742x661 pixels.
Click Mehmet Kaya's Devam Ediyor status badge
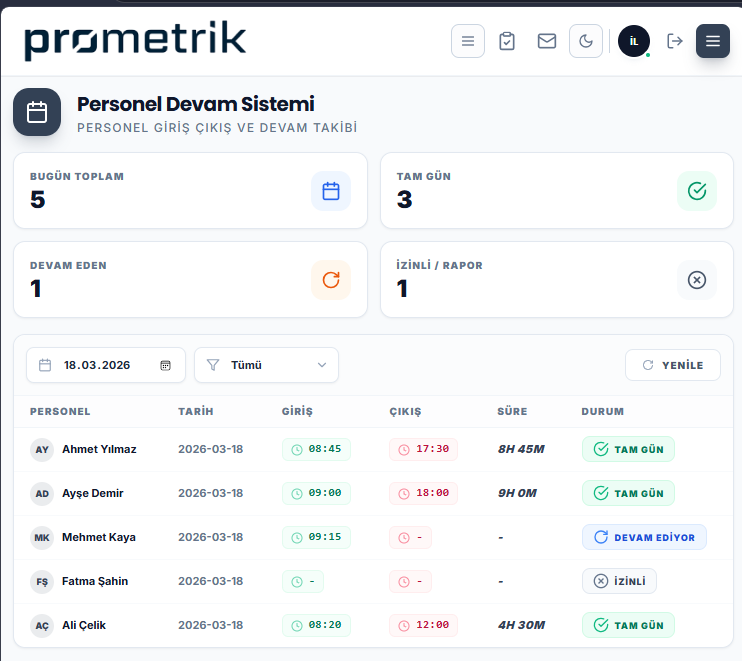644,538
